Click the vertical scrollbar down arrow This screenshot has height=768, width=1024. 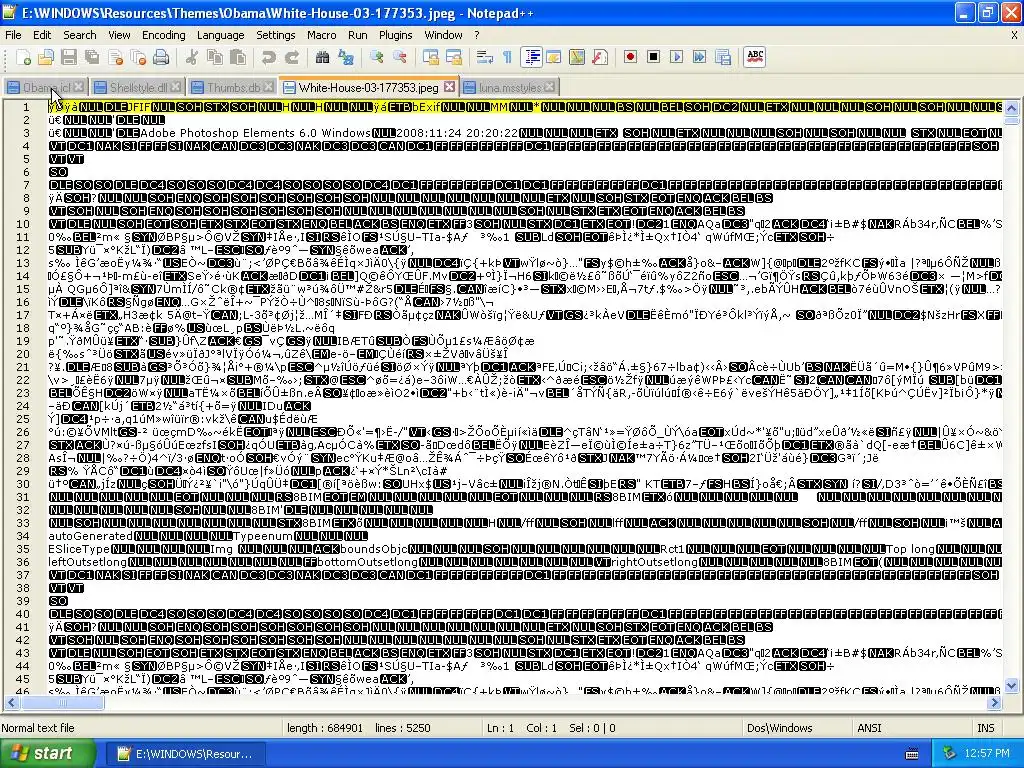tap(1012, 686)
